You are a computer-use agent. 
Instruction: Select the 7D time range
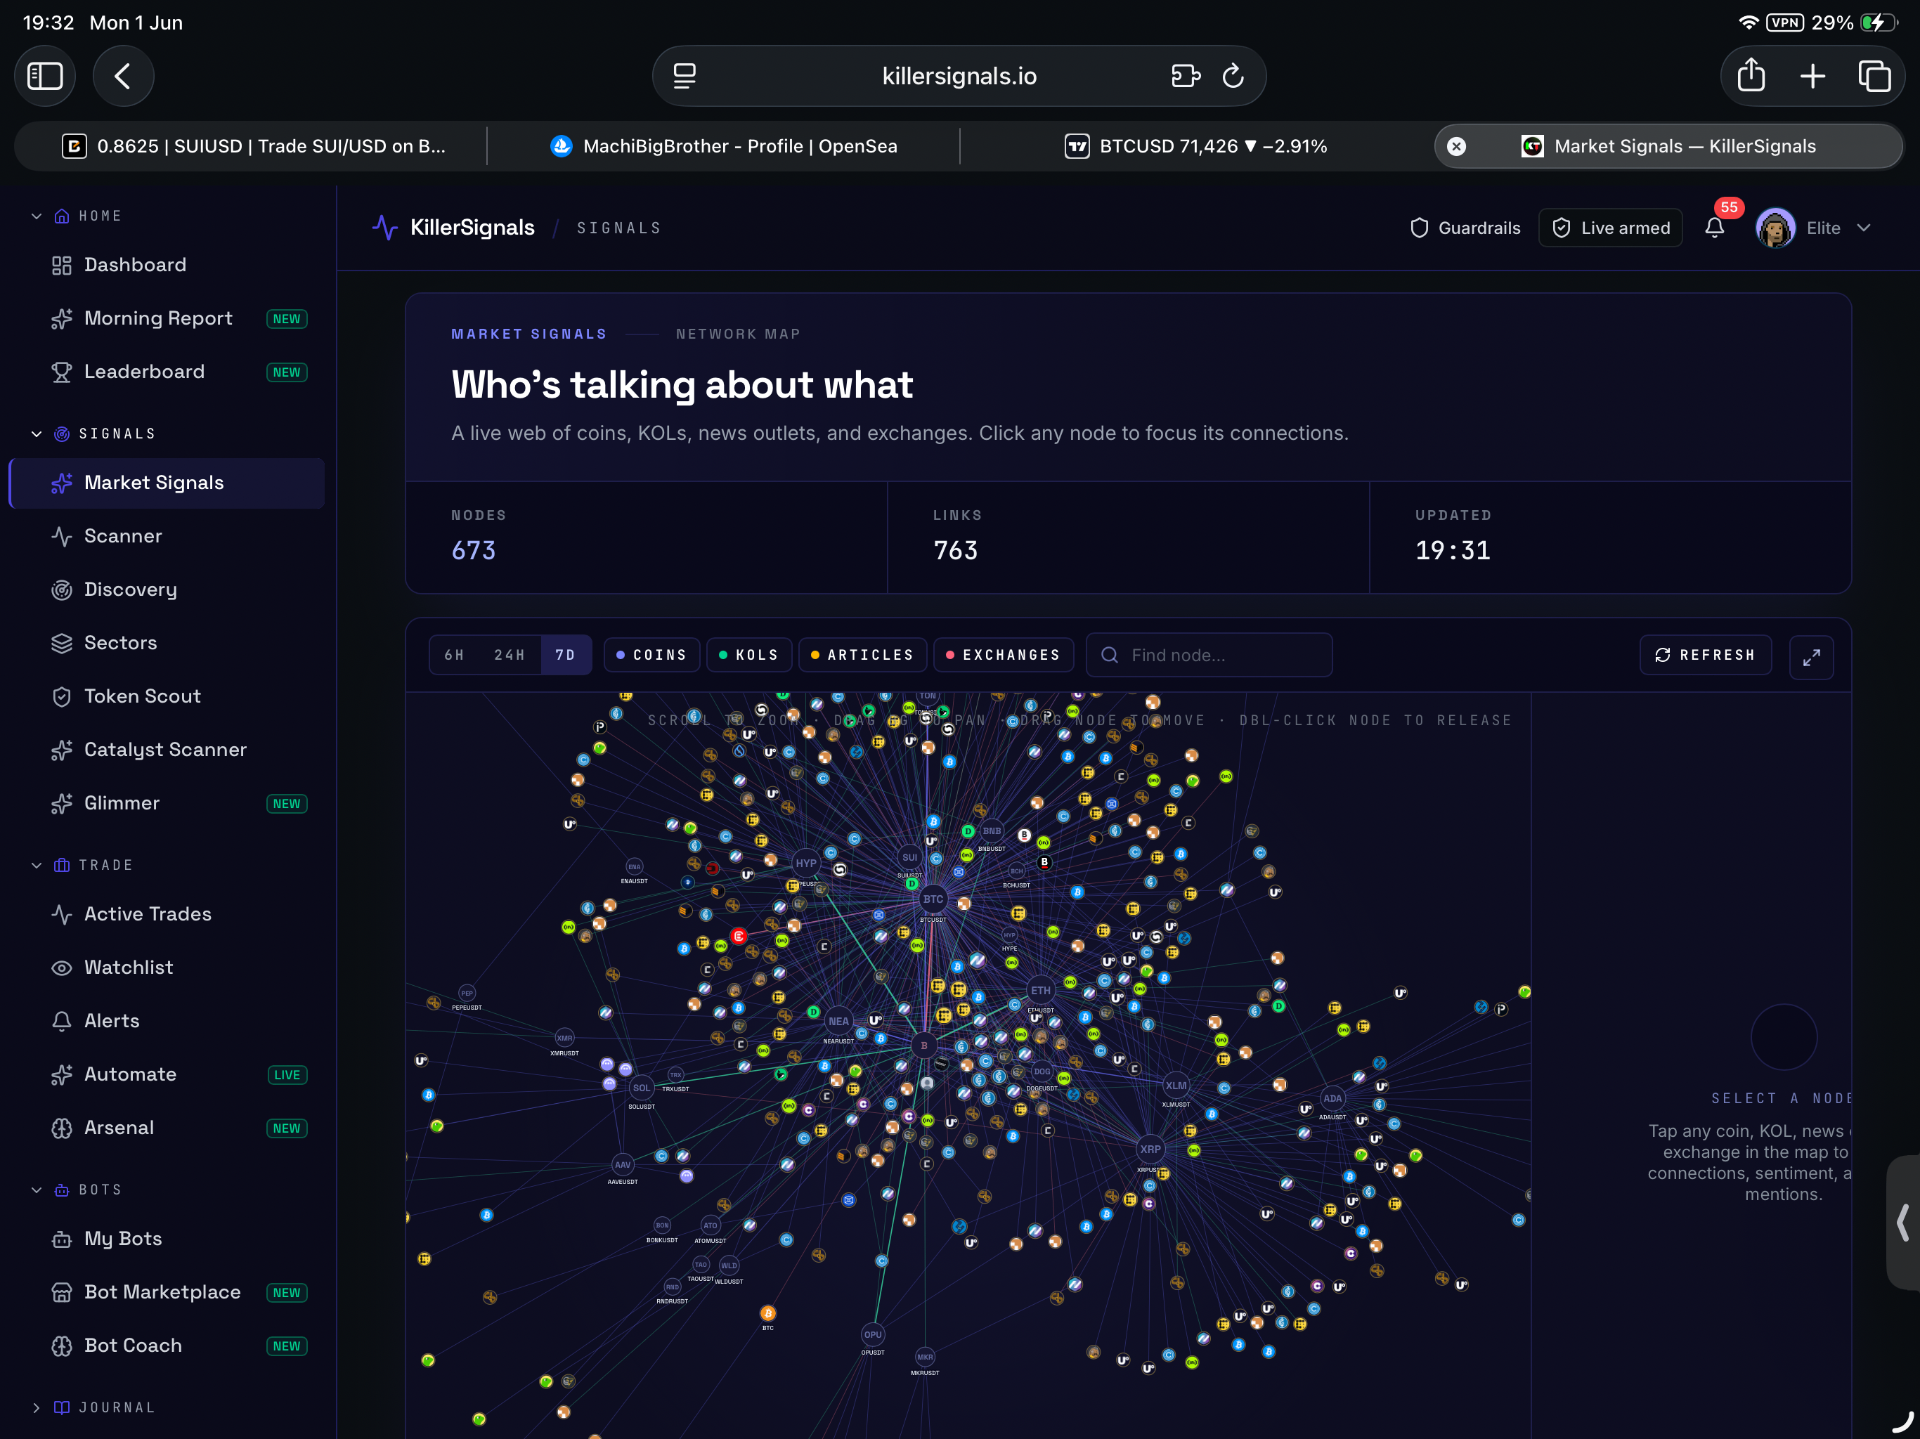pos(565,655)
